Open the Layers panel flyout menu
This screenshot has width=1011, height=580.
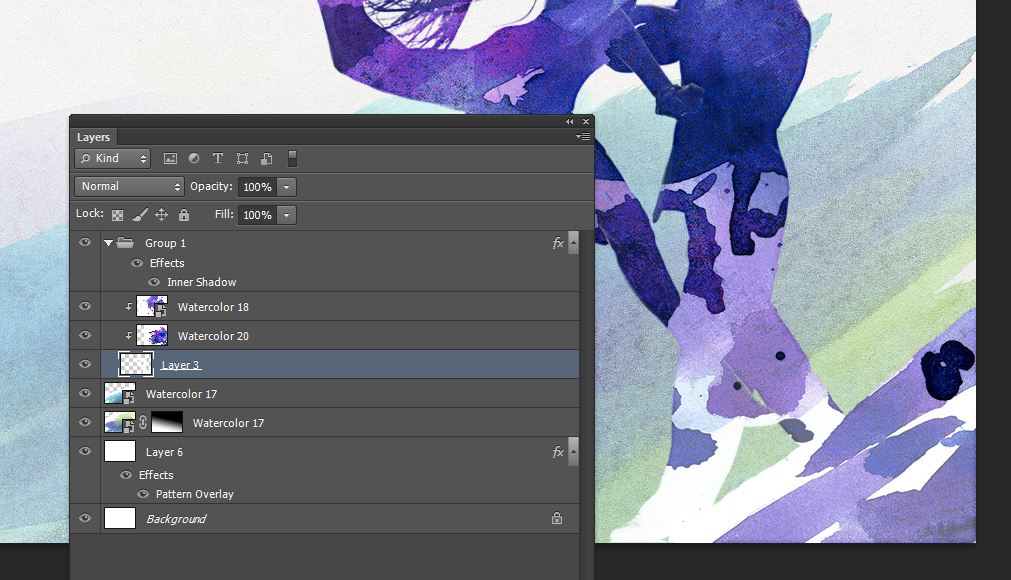pos(583,135)
